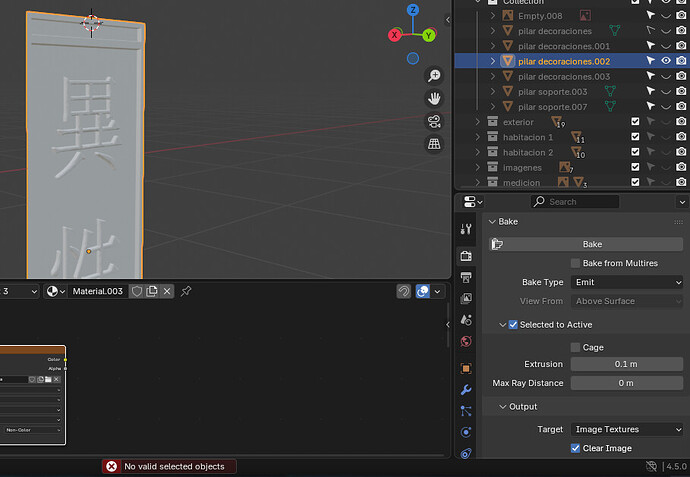Click the green Y axis gizmo
This screenshot has width=690, height=477.
[x=429, y=35]
